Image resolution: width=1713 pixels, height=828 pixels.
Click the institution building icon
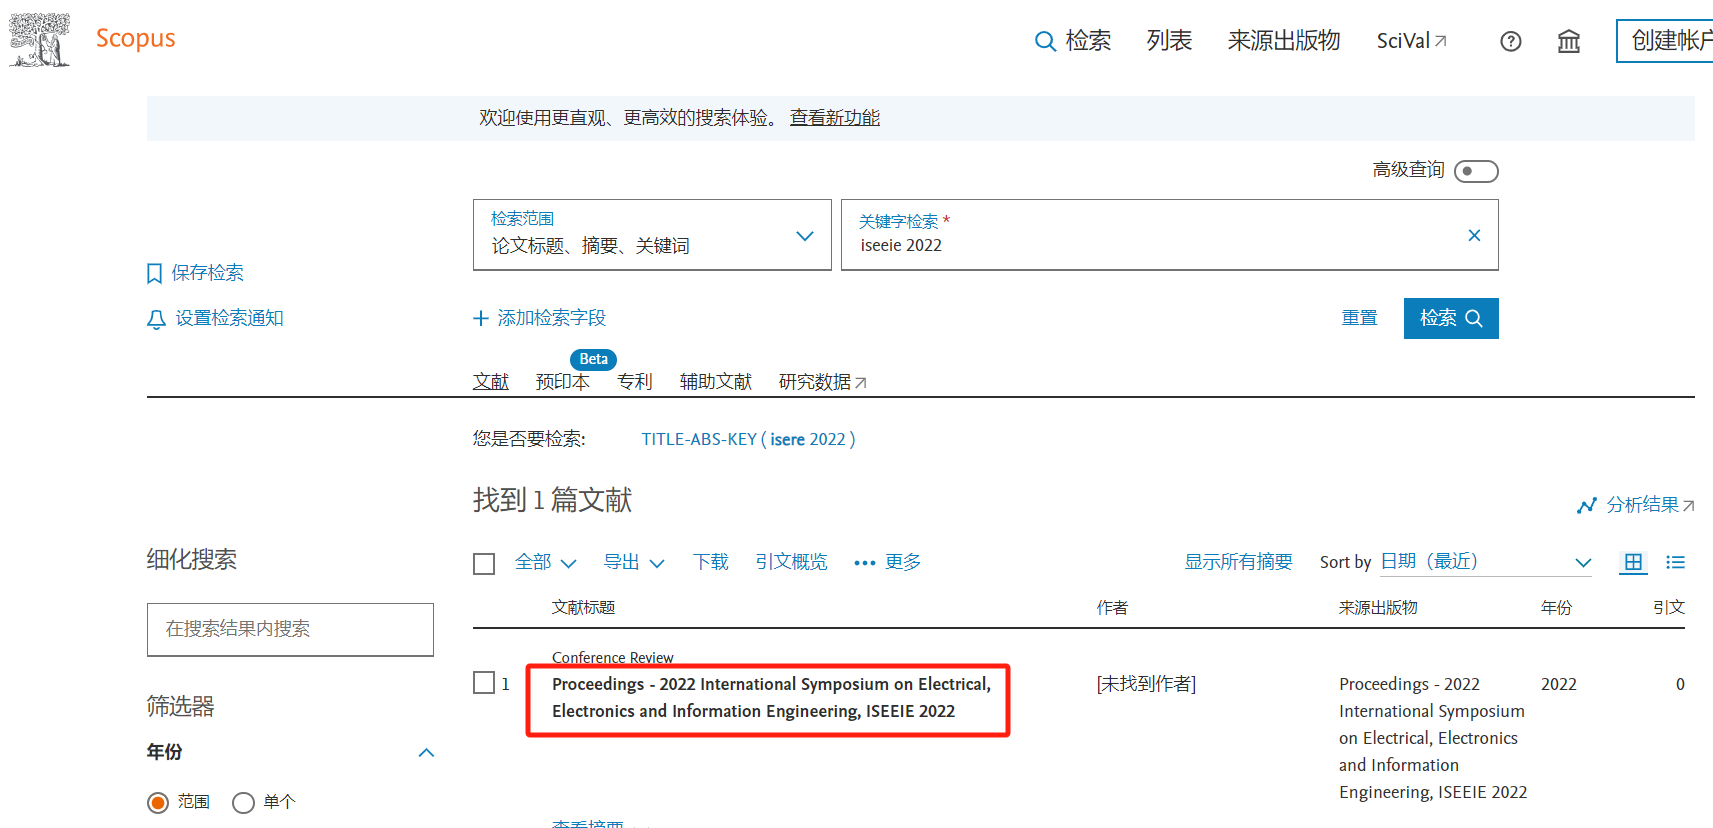pos(1568,41)
